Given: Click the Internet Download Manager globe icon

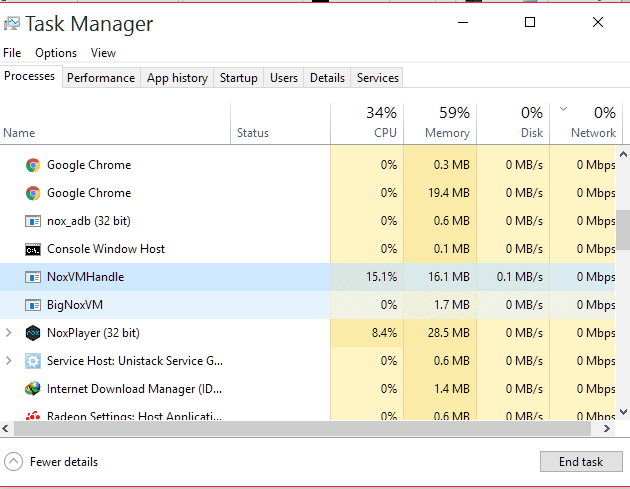Looking at the screenshot, I should click(x=33, y=389).
